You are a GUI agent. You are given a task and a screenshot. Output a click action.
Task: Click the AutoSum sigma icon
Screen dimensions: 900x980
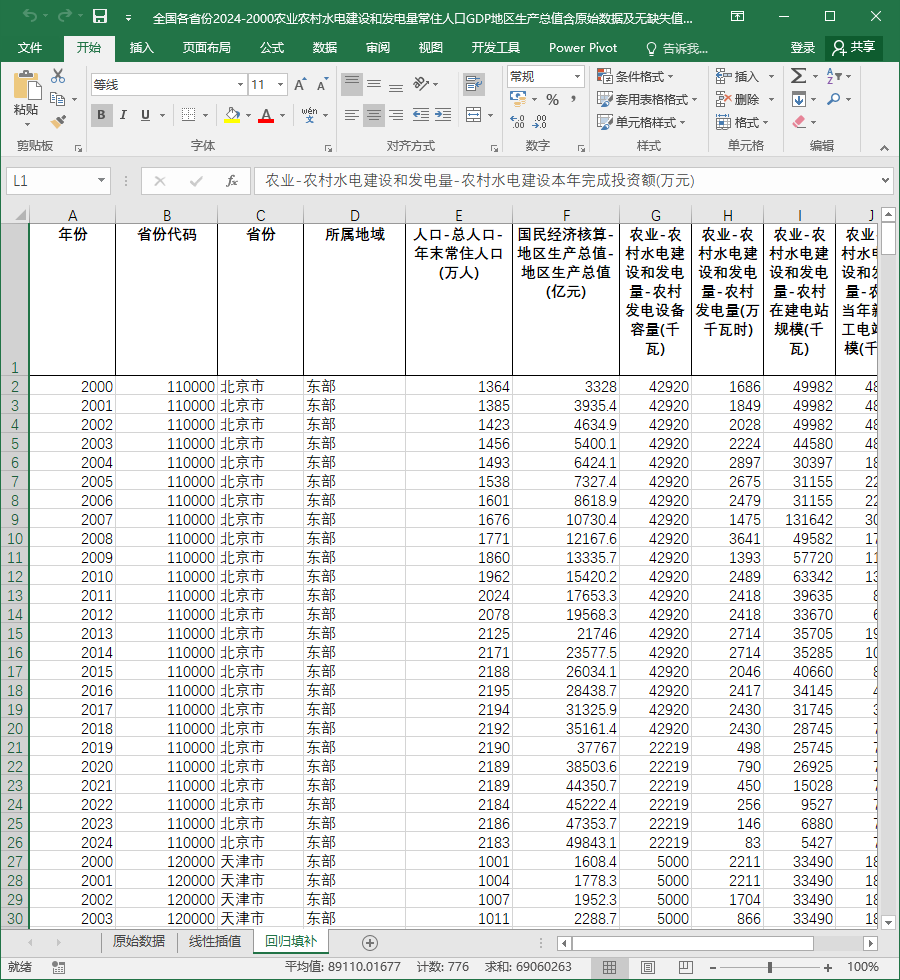798,76
